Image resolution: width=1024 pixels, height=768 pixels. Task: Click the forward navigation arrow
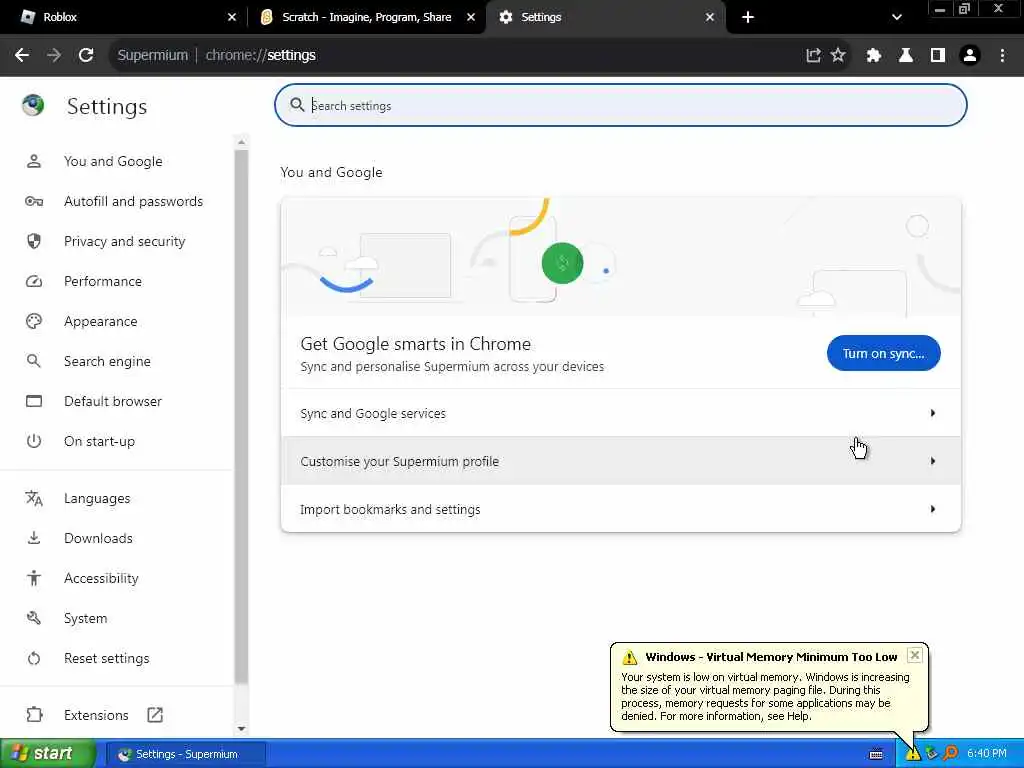point(54,55)
